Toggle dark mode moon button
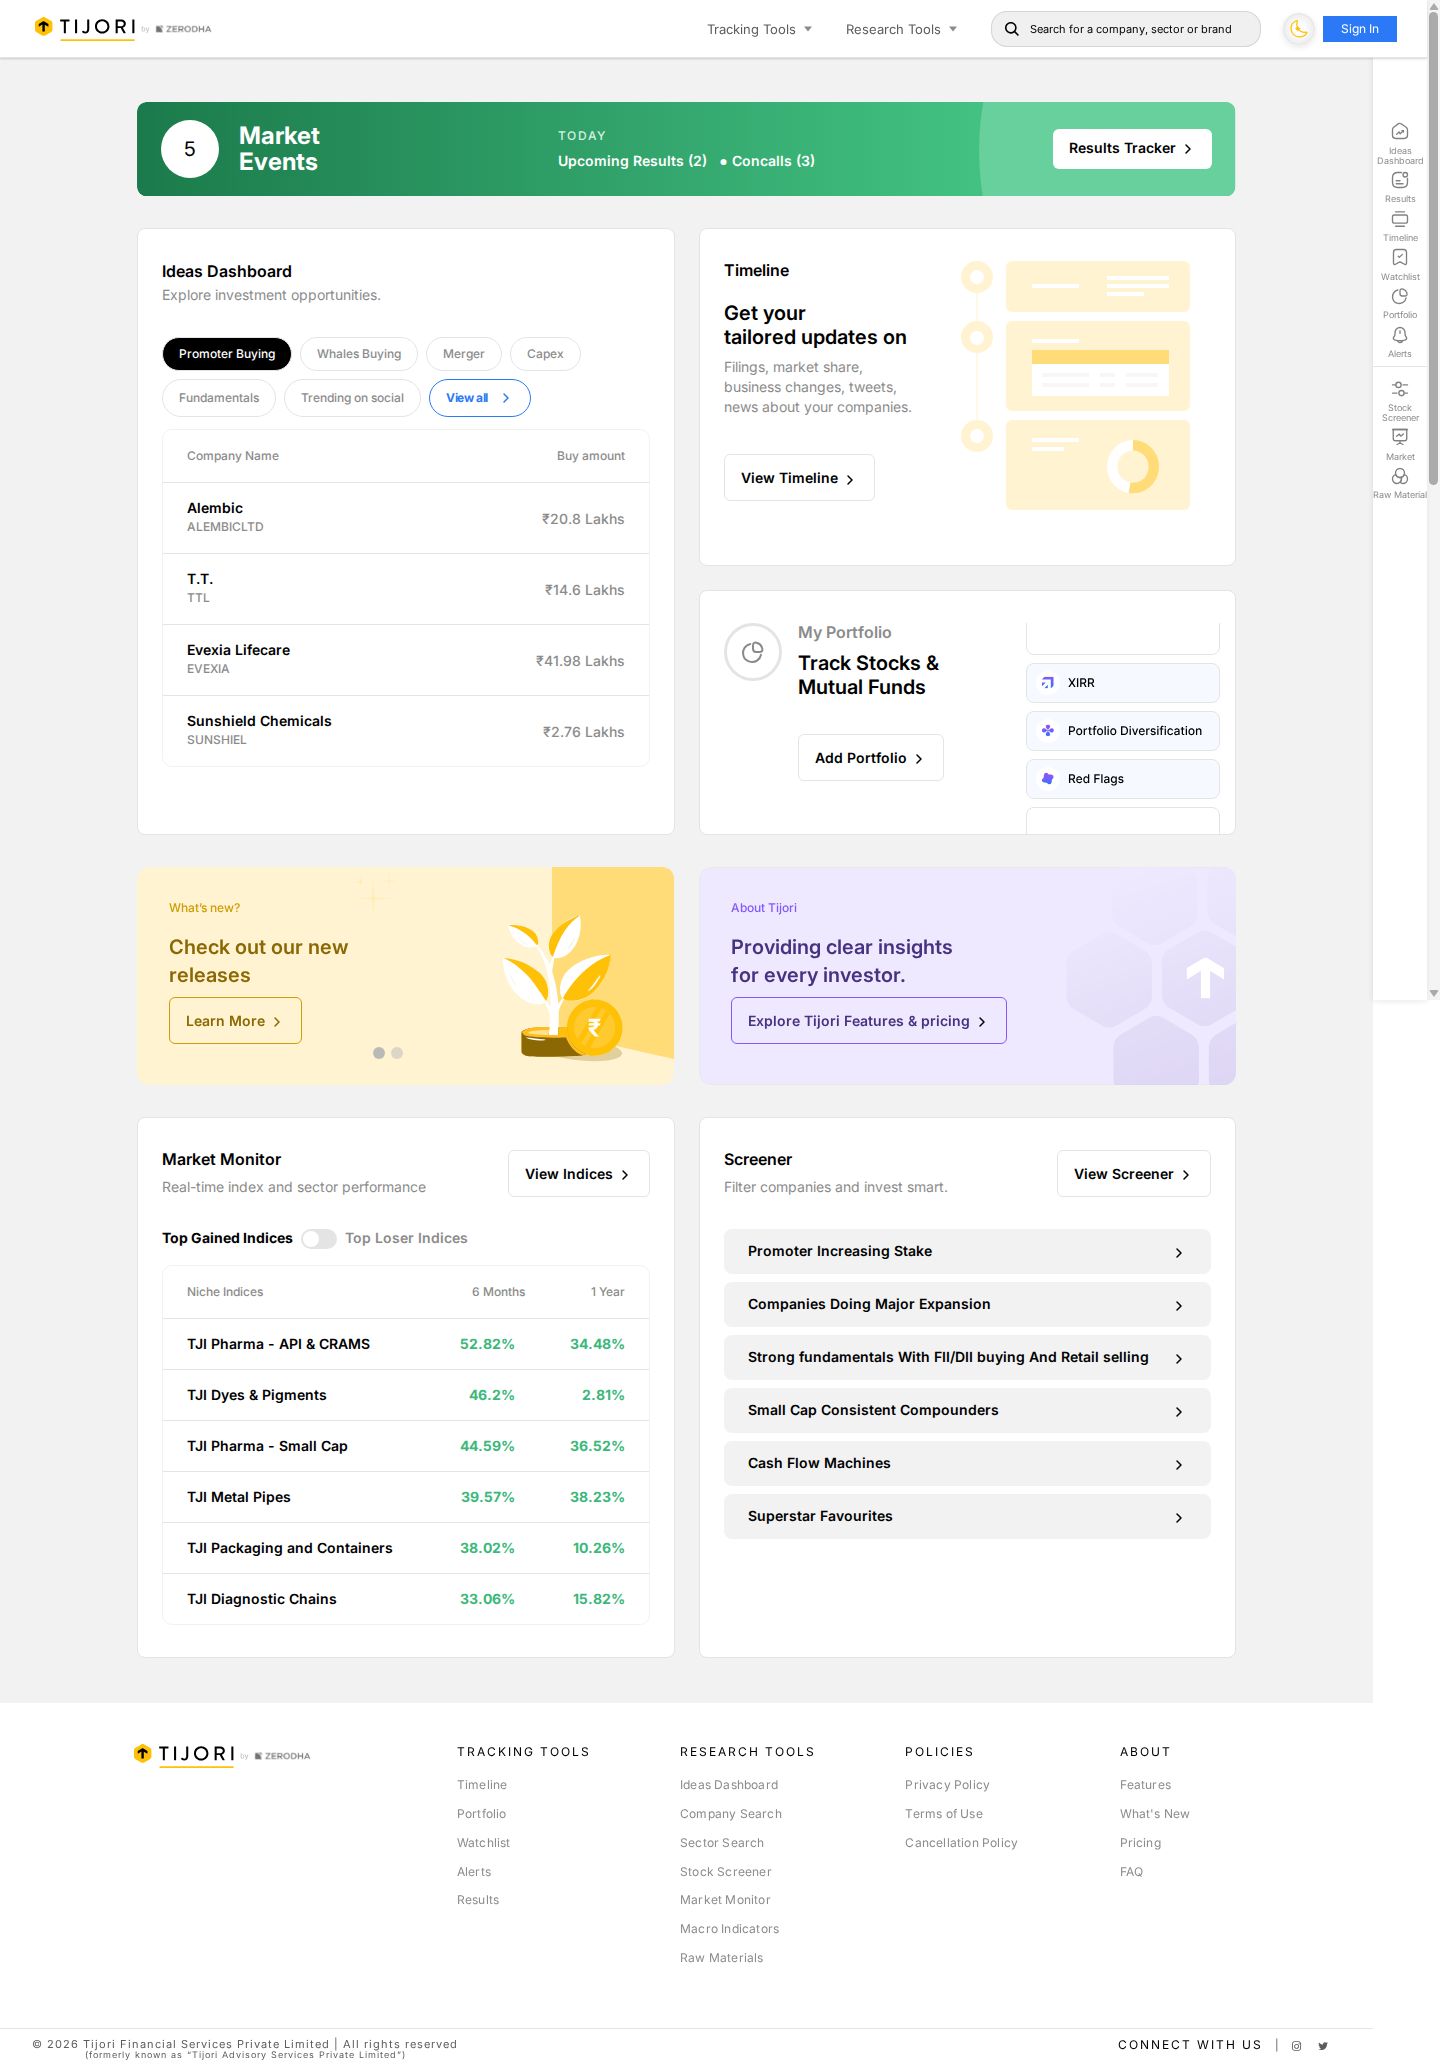 point(1298,29)
